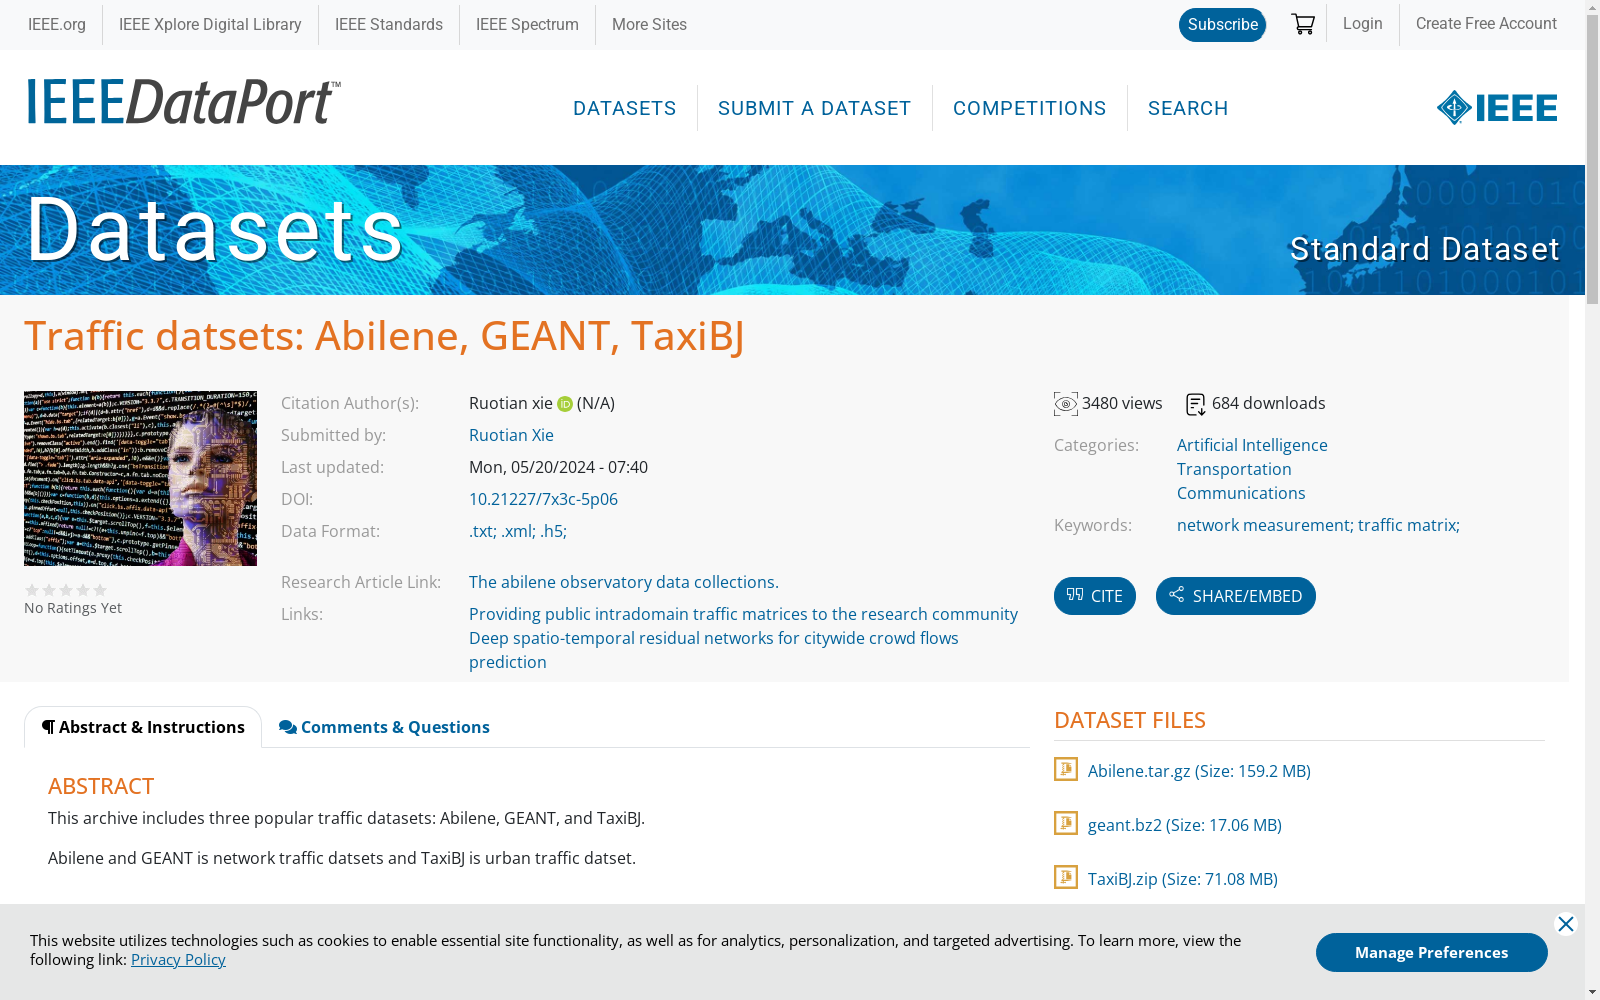
Task: Close the cookie notice banner
Action: (1566, 924)
